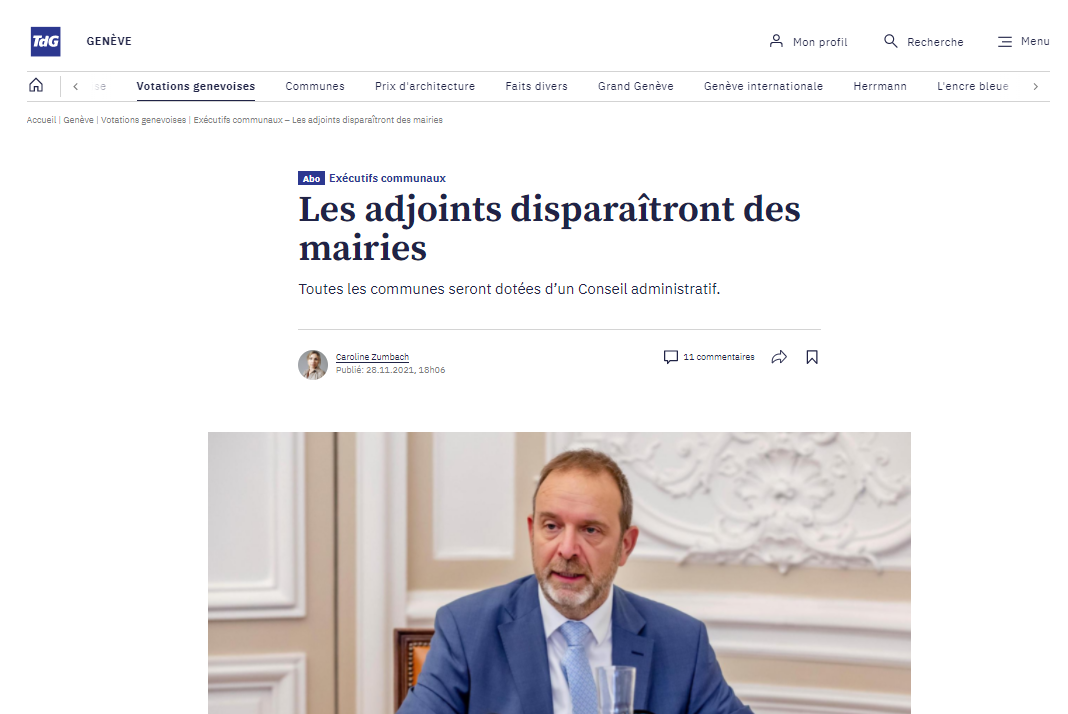Click the Recherche magnifier icon
Image resolution: width=1068 pixels, height=714 pixels.
[890, 41]
